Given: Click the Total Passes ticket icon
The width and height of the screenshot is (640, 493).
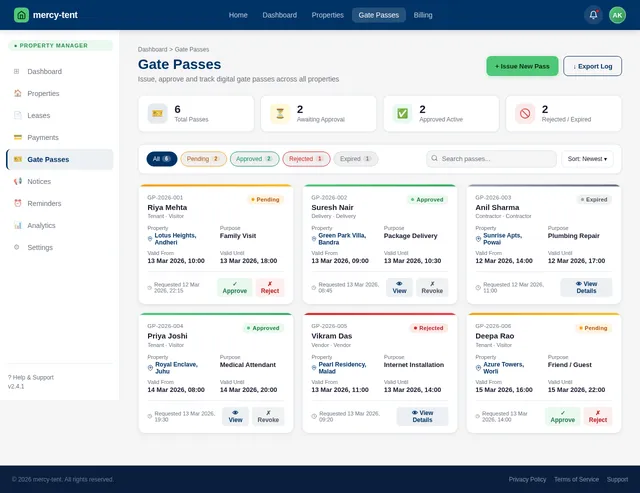Looking at the screenshot, I should click(158, 114).
